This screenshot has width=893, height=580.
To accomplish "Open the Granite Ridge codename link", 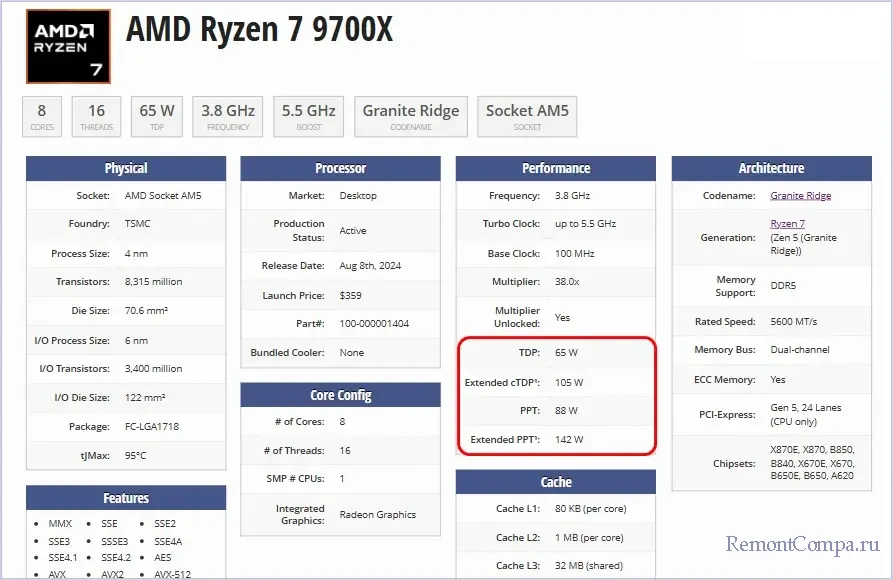I will point(800,196).
